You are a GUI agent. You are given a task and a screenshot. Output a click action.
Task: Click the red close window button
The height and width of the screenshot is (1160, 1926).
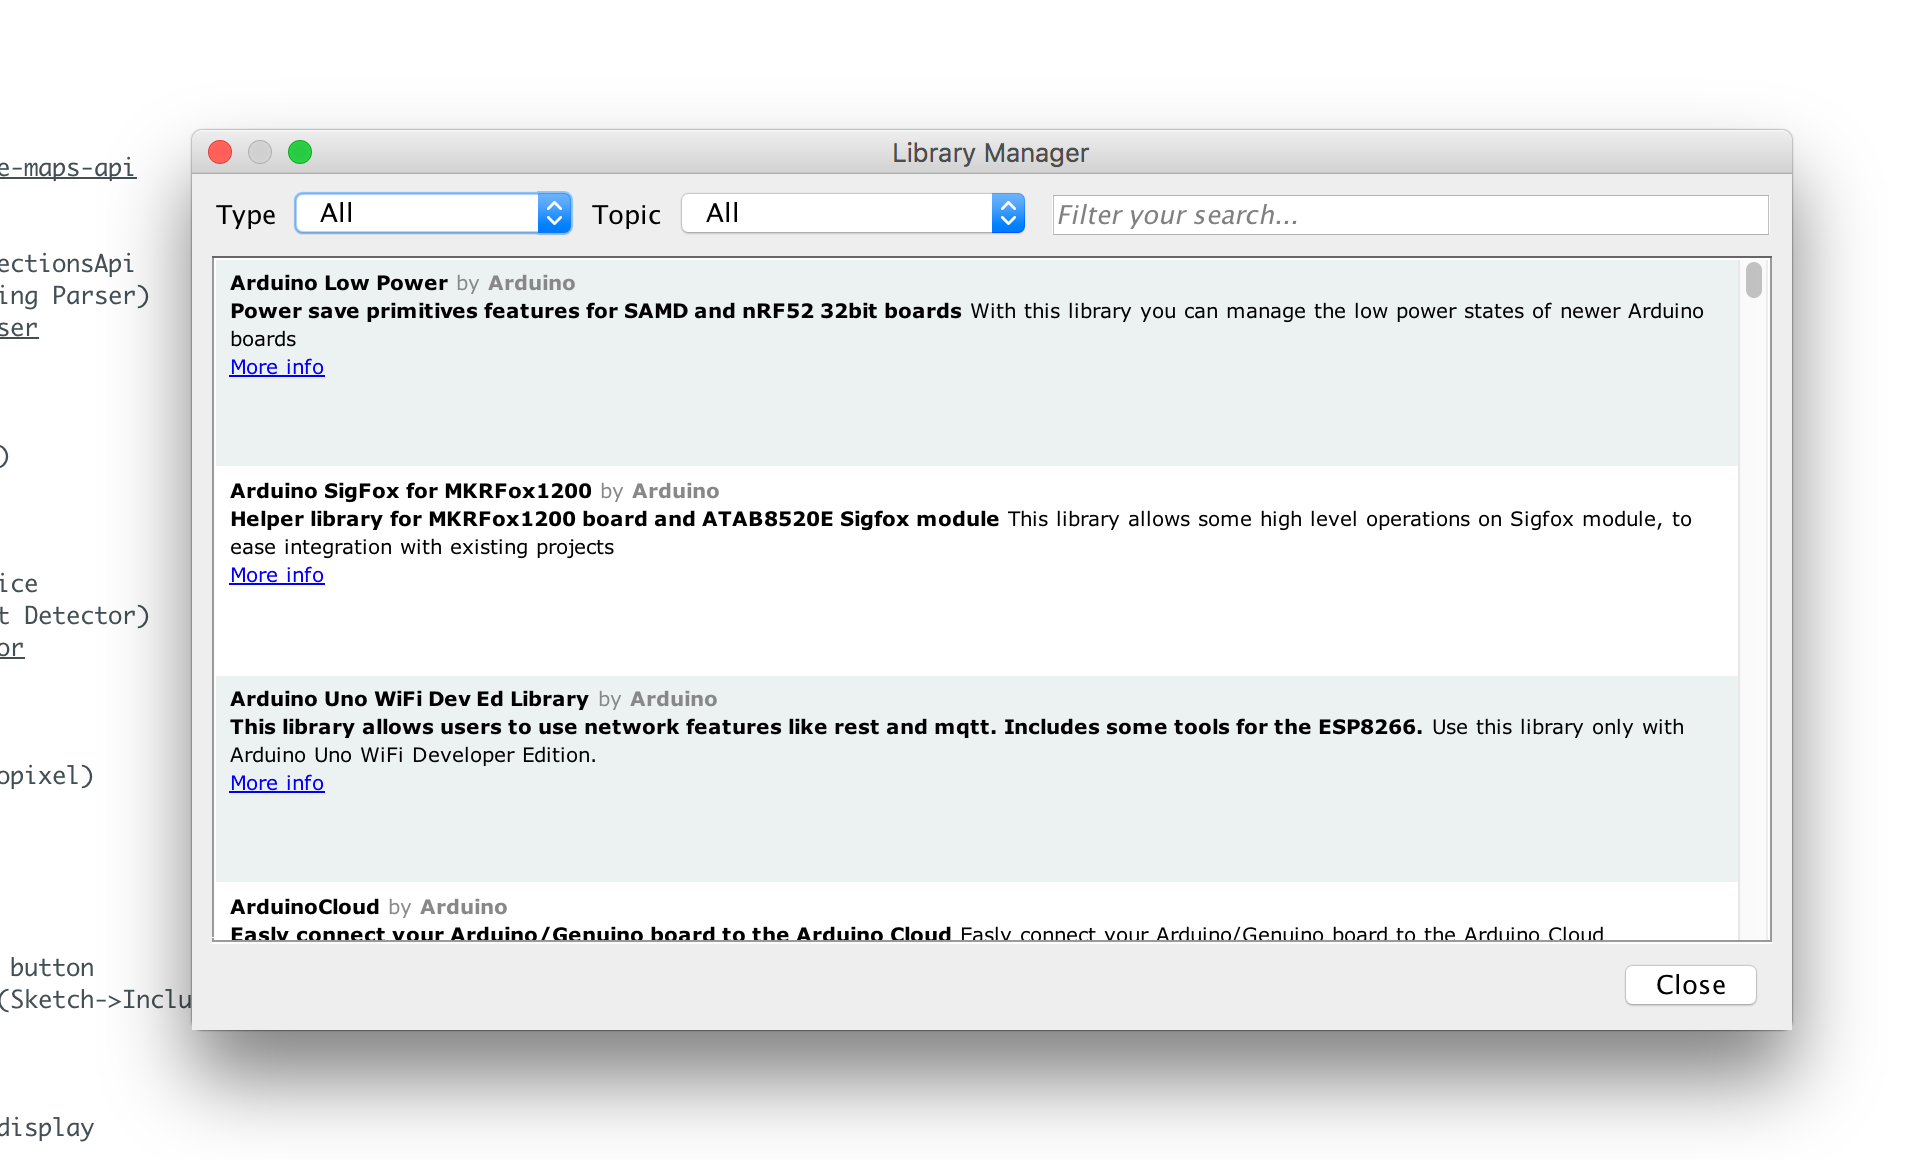220,152
